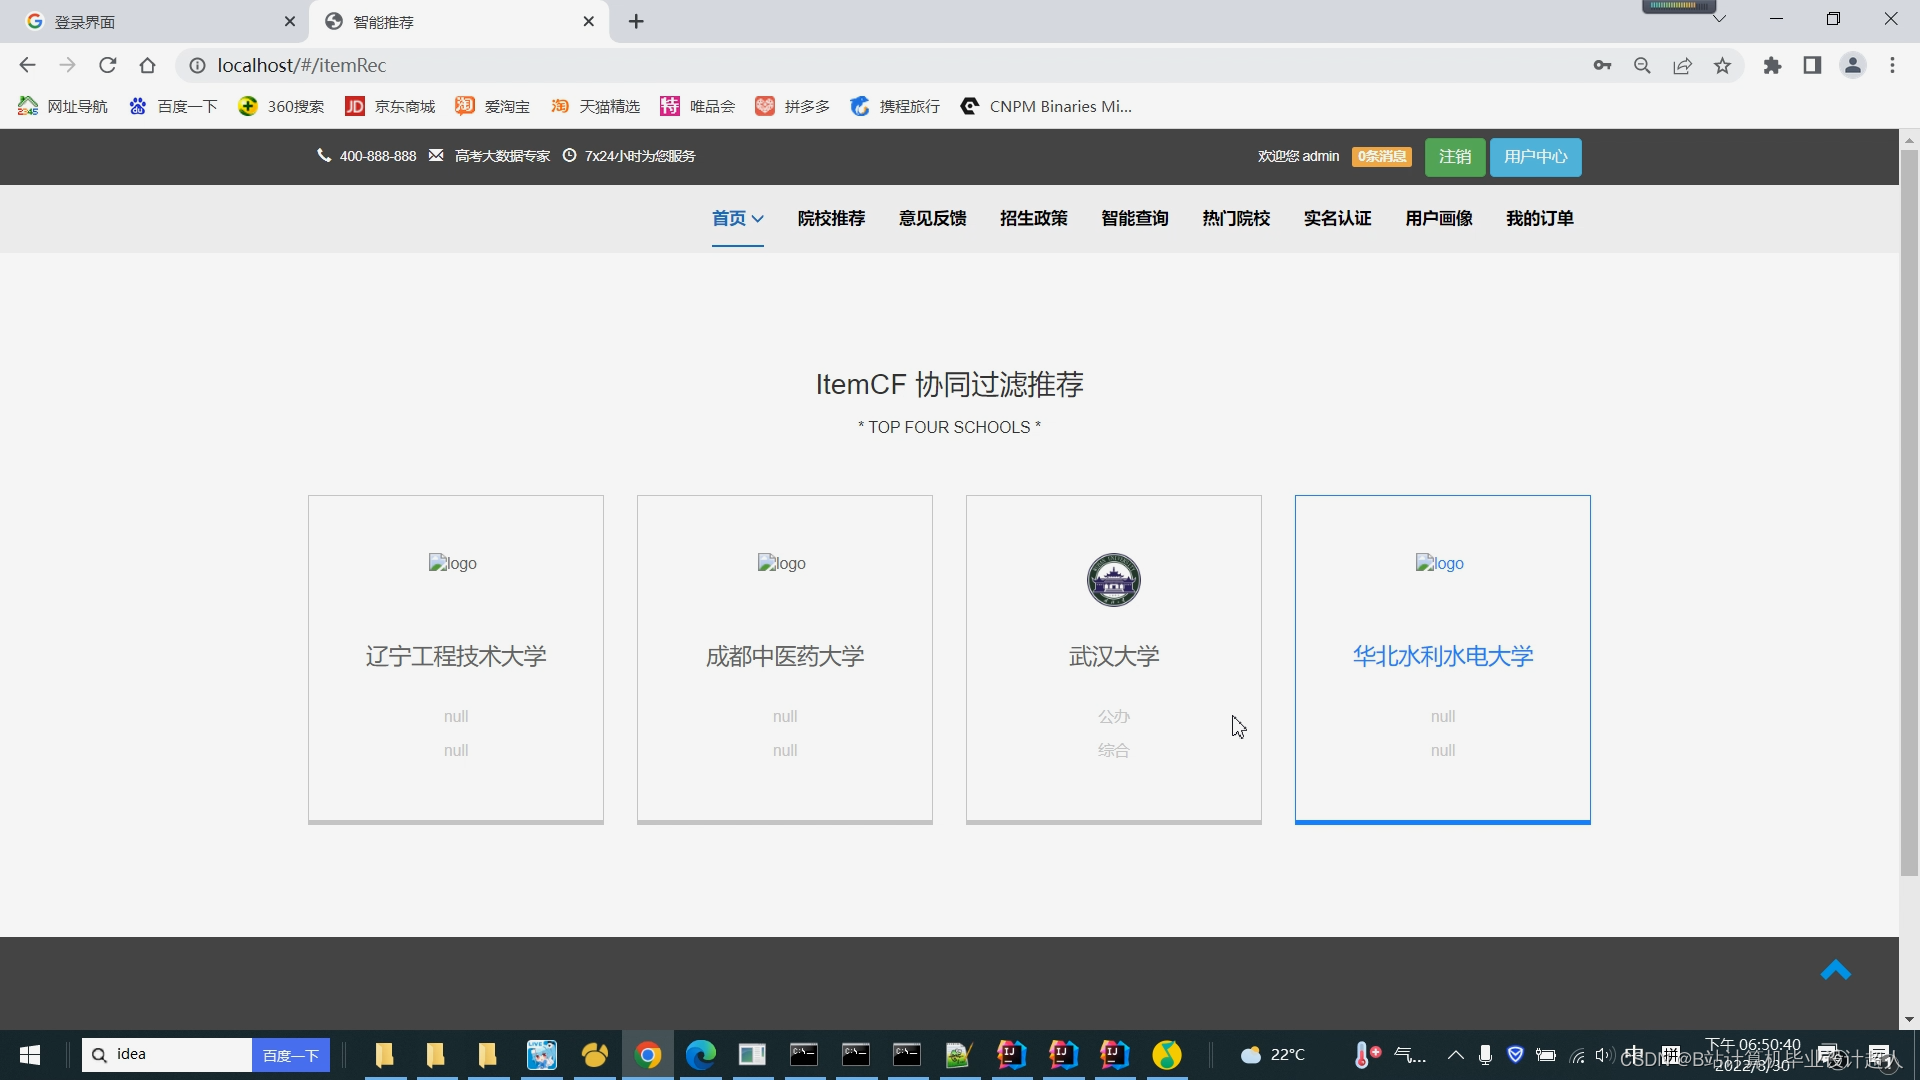Screen dimensions: 1920x1080
Task: Click the browser reload page icon
Action: [x=108, y=65]
